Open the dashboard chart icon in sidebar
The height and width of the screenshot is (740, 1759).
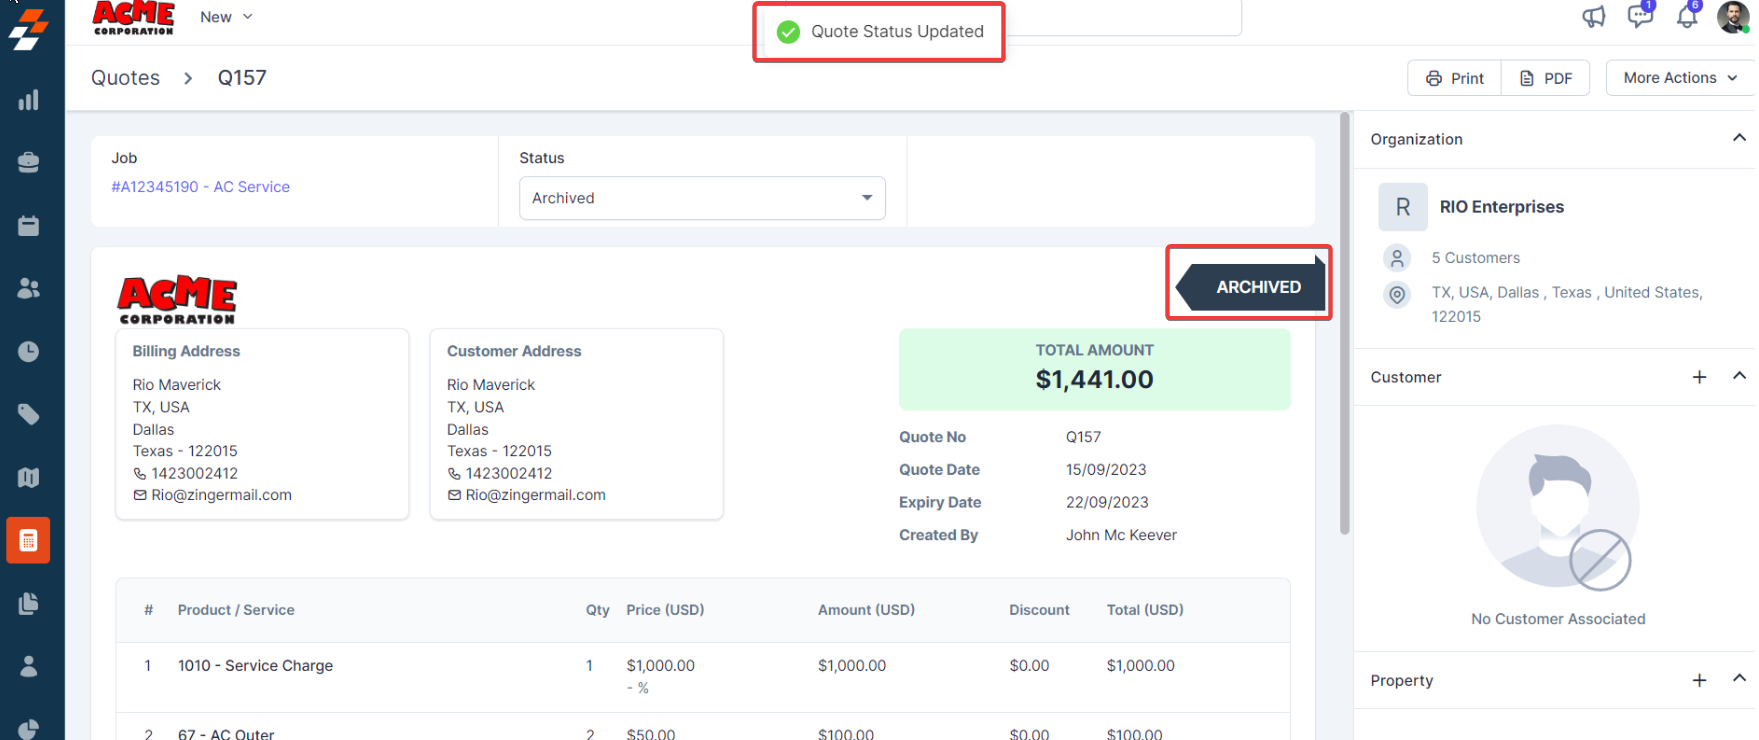click(29, 100)
